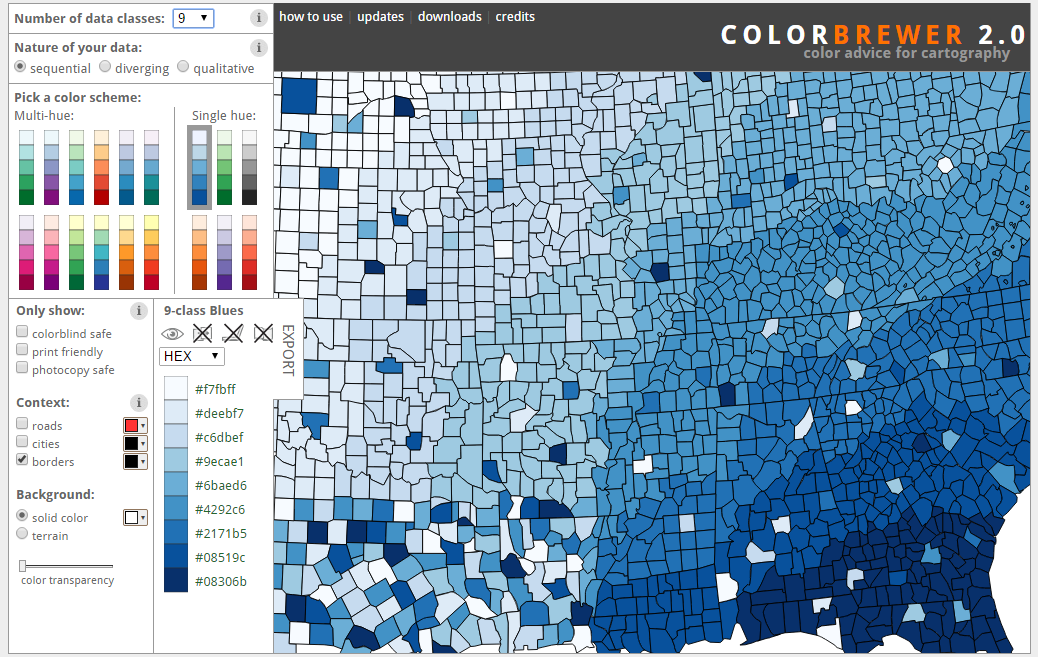Click the info icon next to Context
This screenshot has width=1038, height=657.
[x=137, y=402]
